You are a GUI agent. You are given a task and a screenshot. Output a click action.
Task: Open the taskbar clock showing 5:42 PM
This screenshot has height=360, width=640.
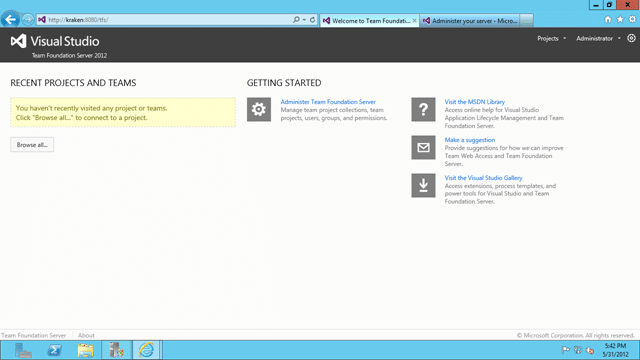click(x=616, y=350)
